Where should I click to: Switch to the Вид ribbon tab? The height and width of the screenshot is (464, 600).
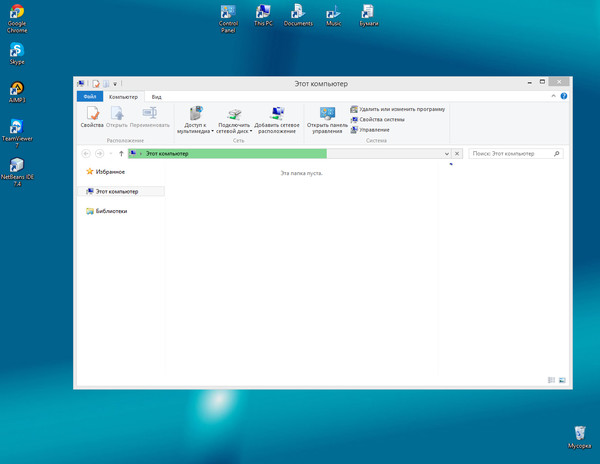(157, 97)
